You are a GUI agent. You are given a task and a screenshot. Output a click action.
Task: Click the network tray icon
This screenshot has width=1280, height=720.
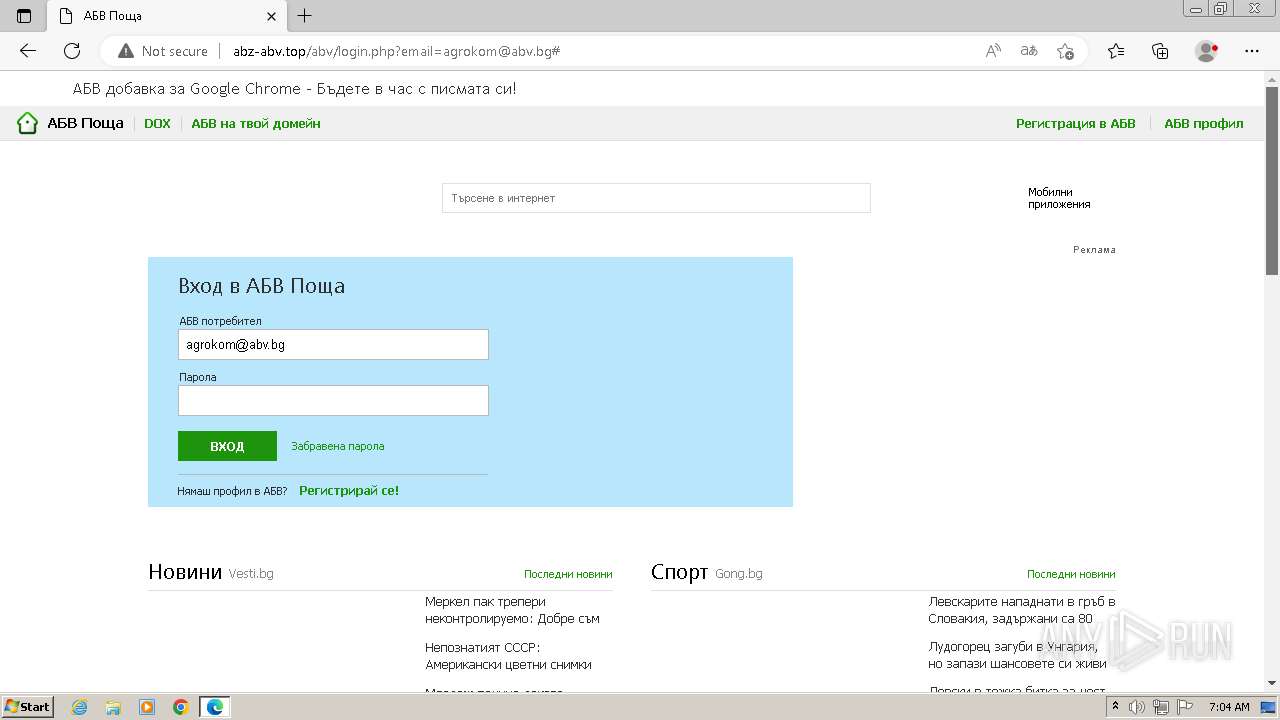point(1160,707)
